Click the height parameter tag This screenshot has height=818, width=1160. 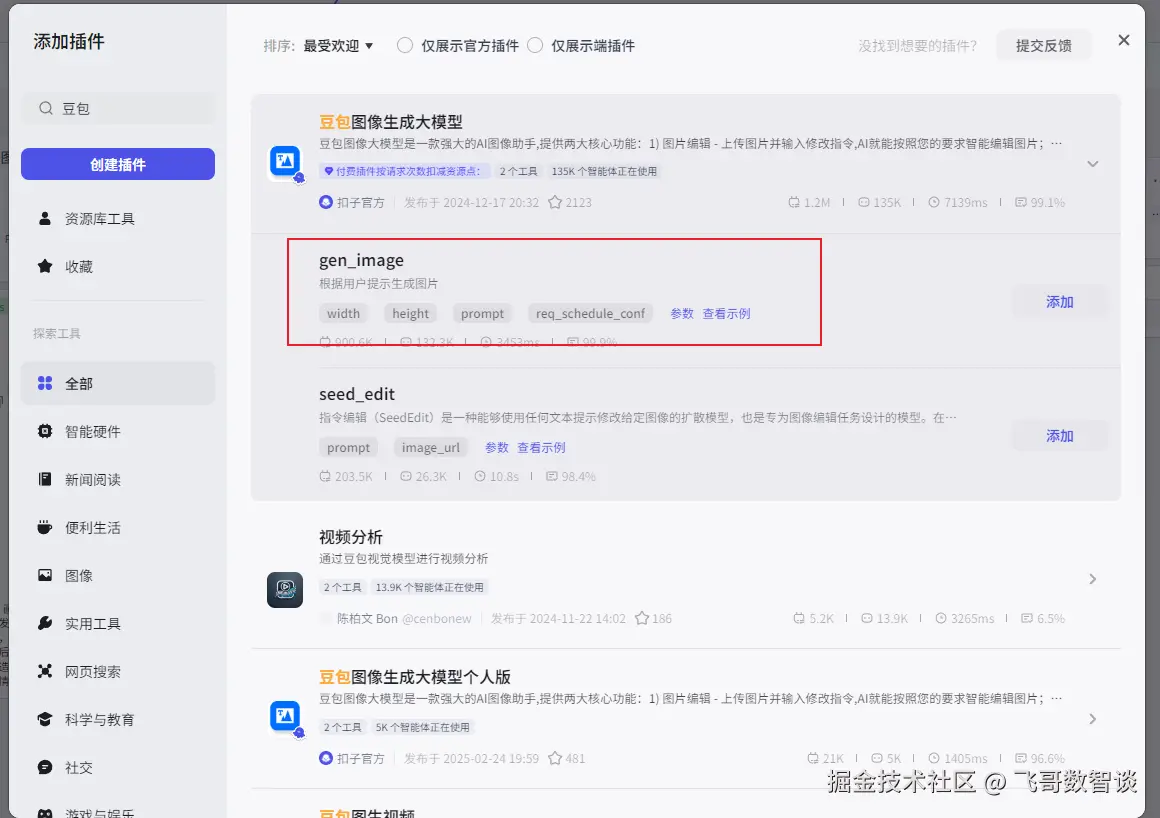[411, 314]
